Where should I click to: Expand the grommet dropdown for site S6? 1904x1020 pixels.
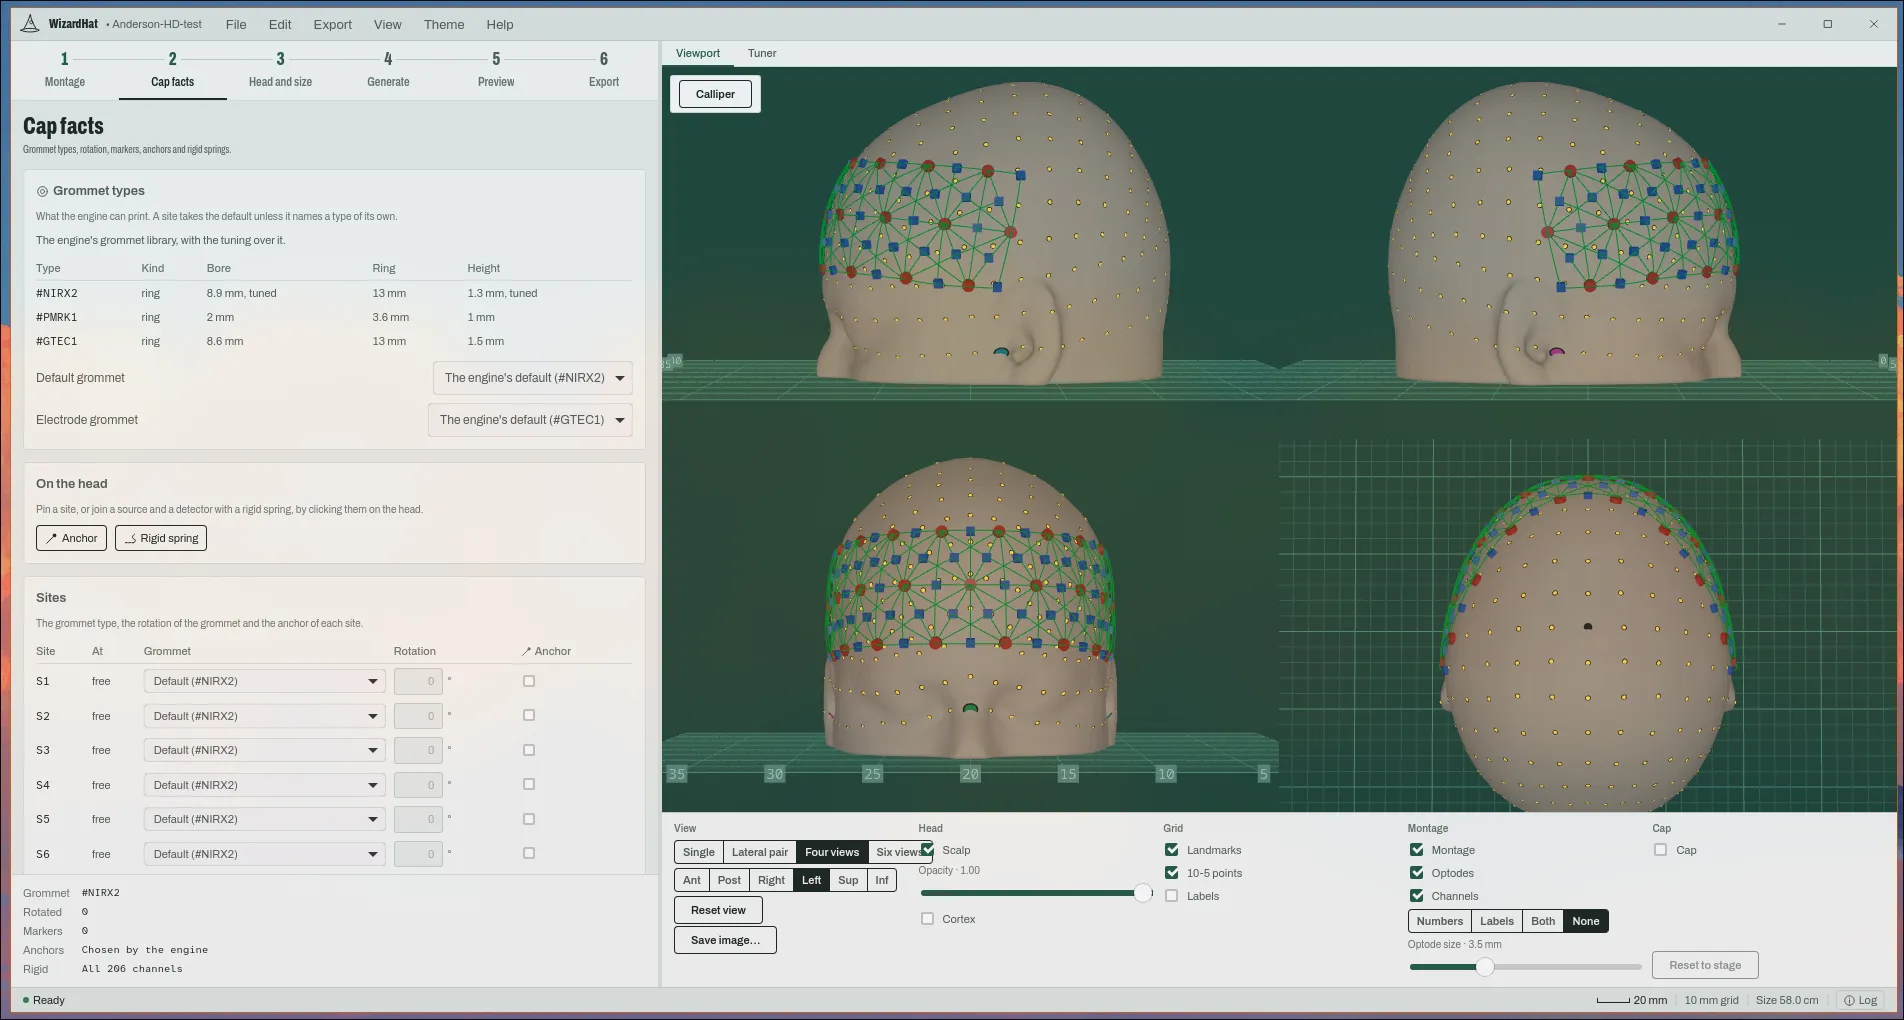(x=264, y=854)
